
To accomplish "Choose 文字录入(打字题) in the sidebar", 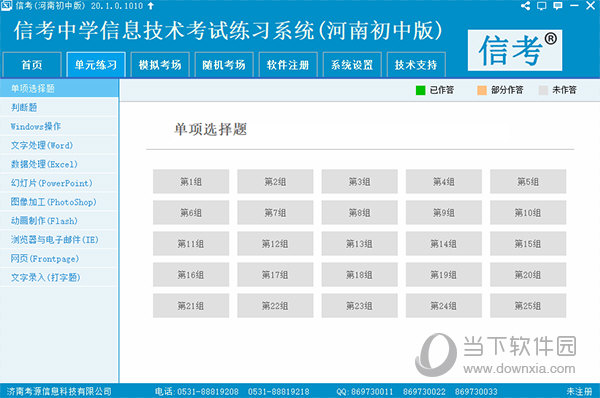I will click(x=59, y=277).
